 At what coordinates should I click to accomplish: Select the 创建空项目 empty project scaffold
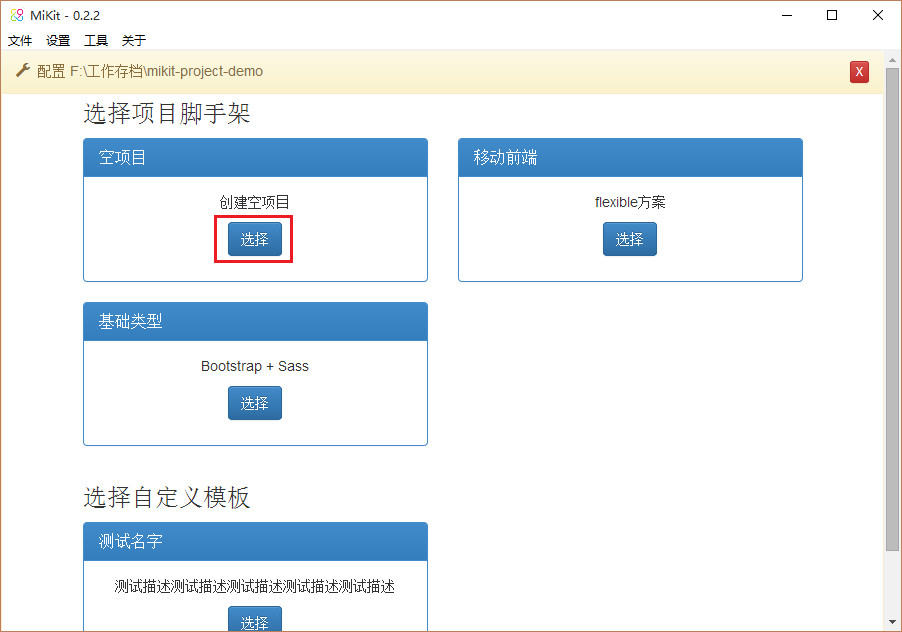tap(255, 239)
